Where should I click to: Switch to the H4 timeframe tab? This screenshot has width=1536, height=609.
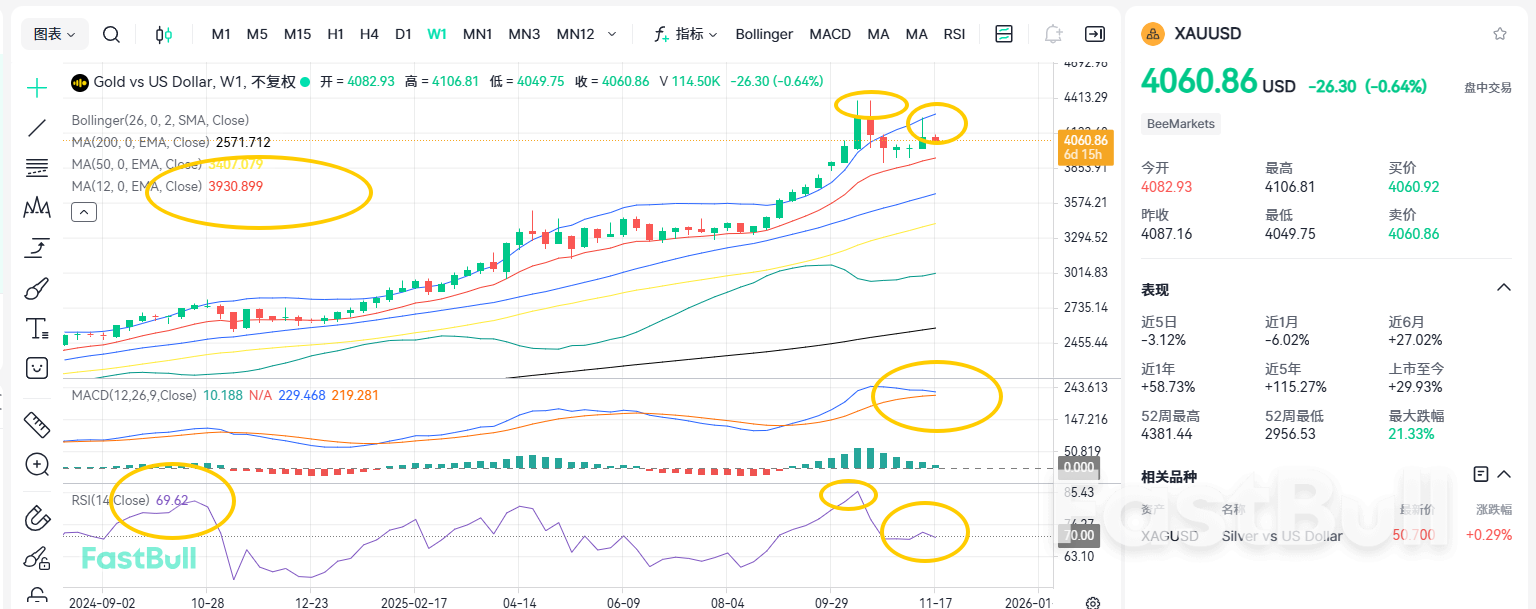pos(369,33)
